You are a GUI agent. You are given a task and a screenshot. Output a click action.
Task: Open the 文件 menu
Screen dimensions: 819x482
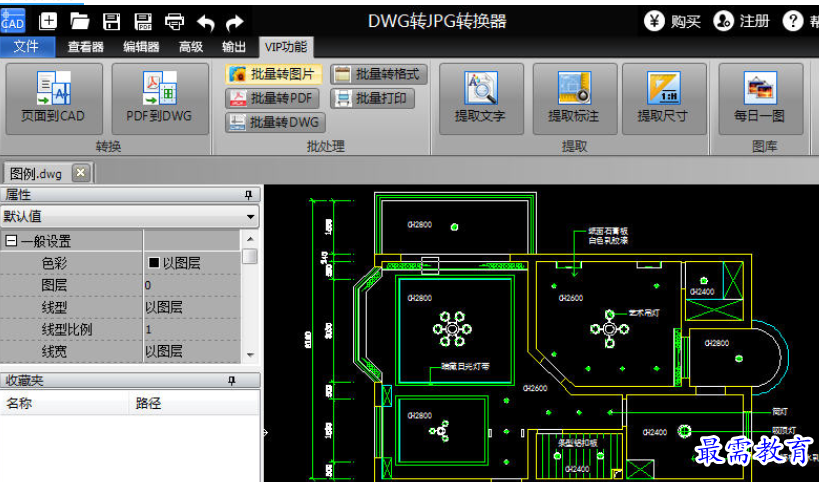click(27, 46)
